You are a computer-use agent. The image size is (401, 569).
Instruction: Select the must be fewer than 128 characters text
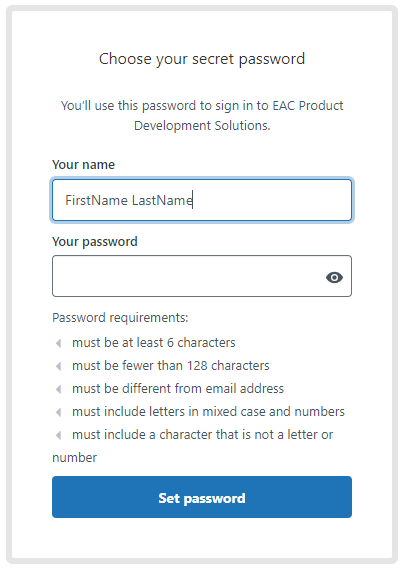tap(171, 365)
